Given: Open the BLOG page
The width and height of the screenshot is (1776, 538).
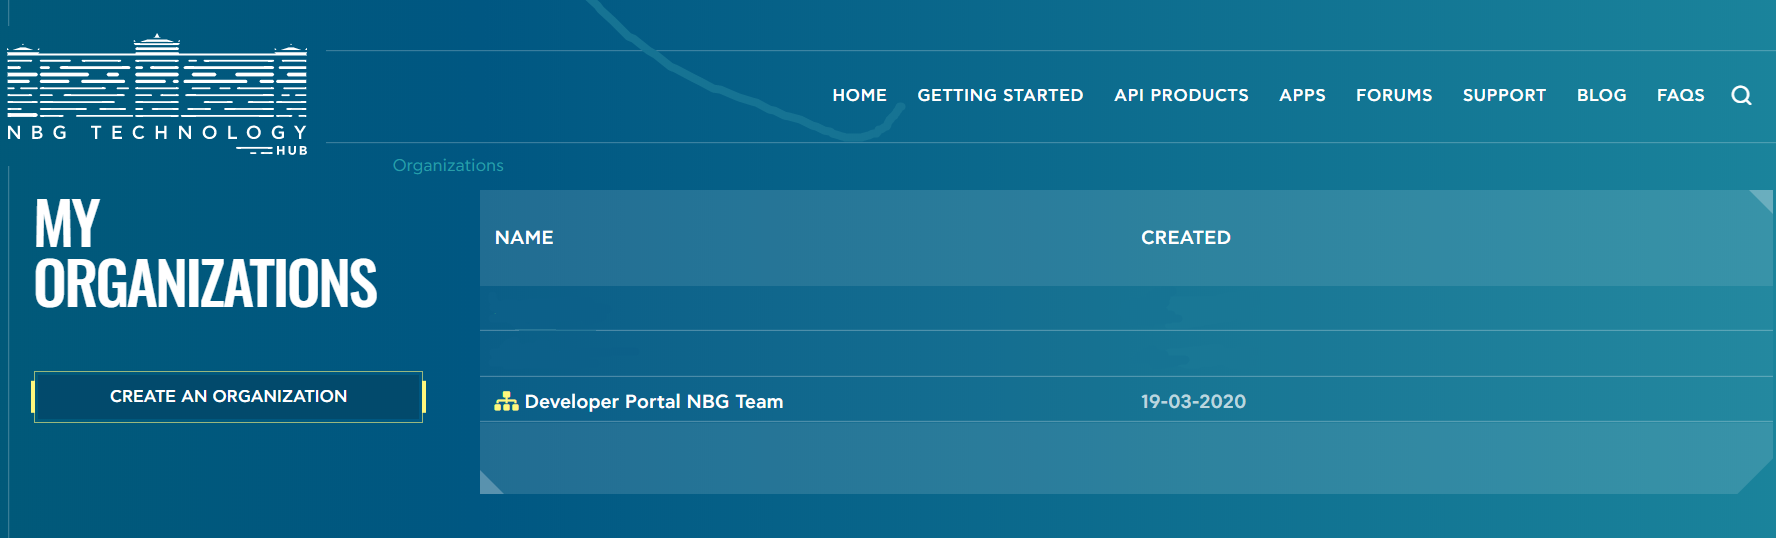Looking at the screenshot, I should 1601,95.
